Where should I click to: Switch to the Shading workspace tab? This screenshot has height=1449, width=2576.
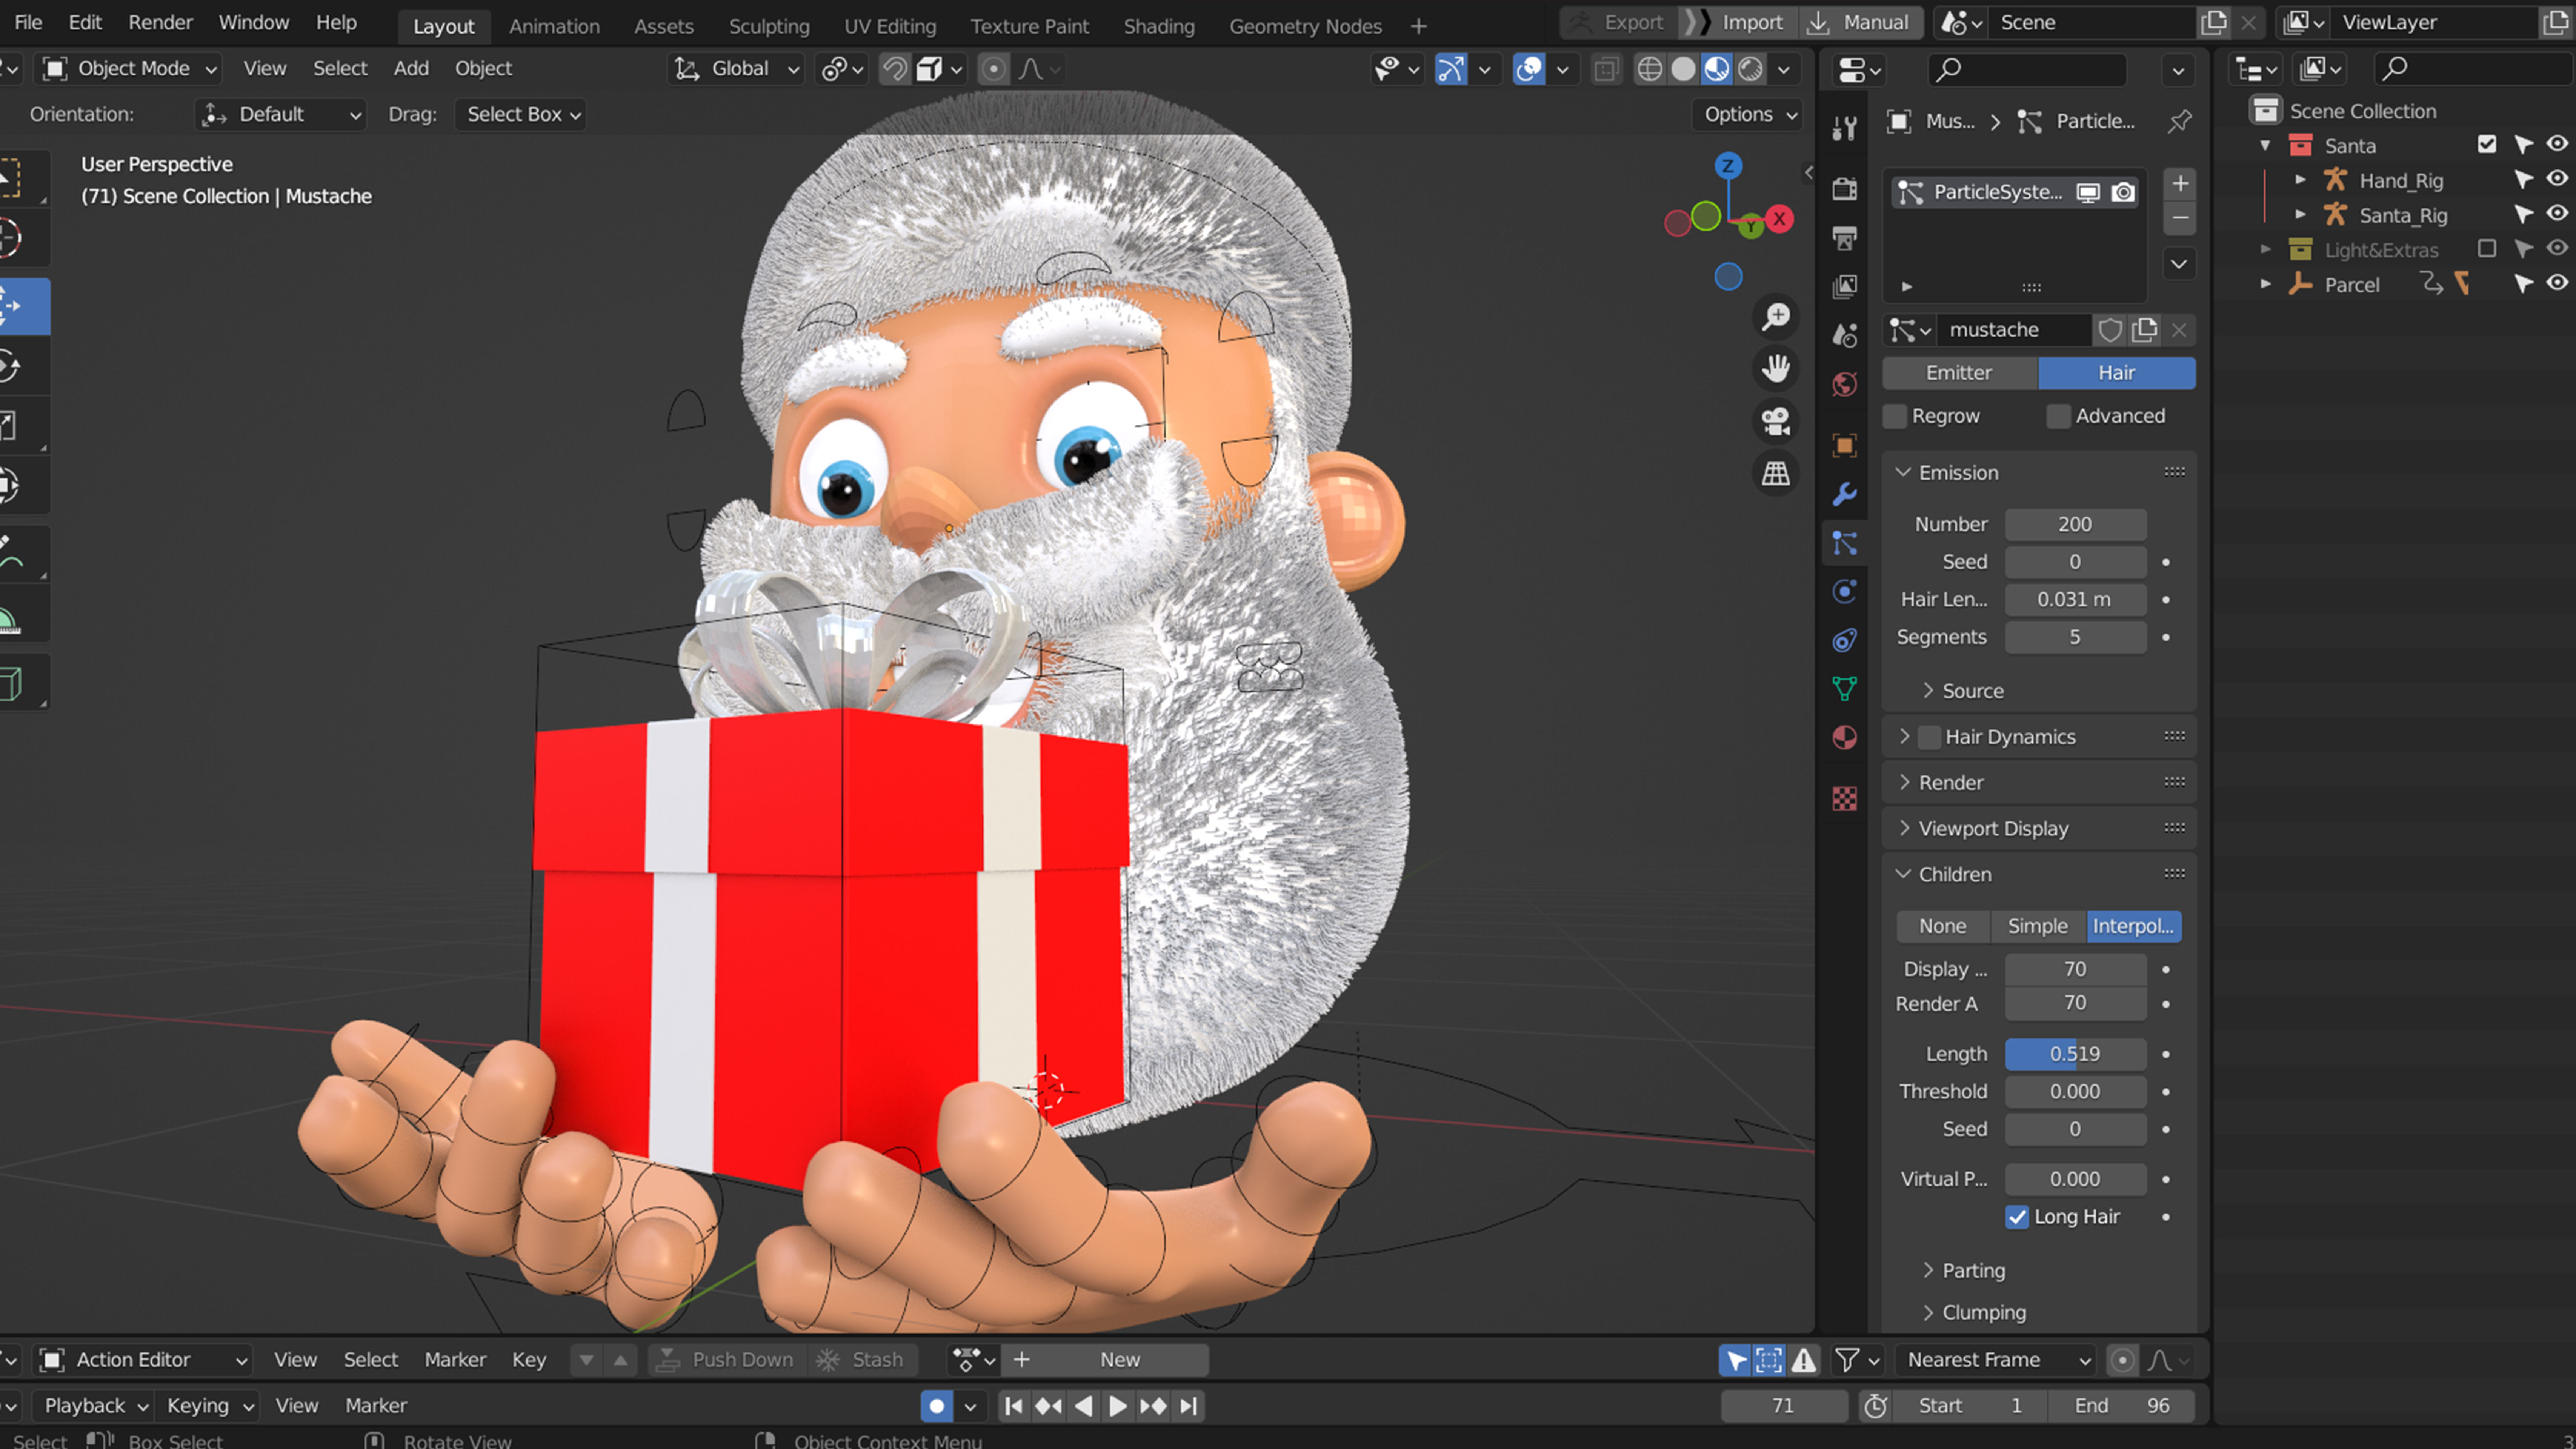point(1159,27)
